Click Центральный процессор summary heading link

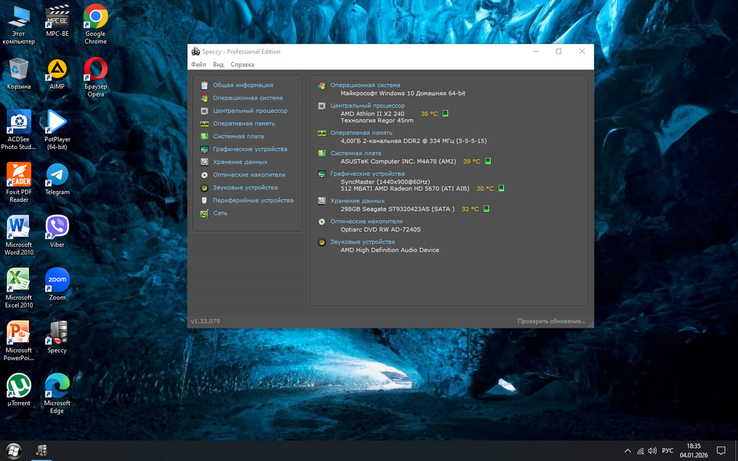pyautogui.click(x=368, y=105)
